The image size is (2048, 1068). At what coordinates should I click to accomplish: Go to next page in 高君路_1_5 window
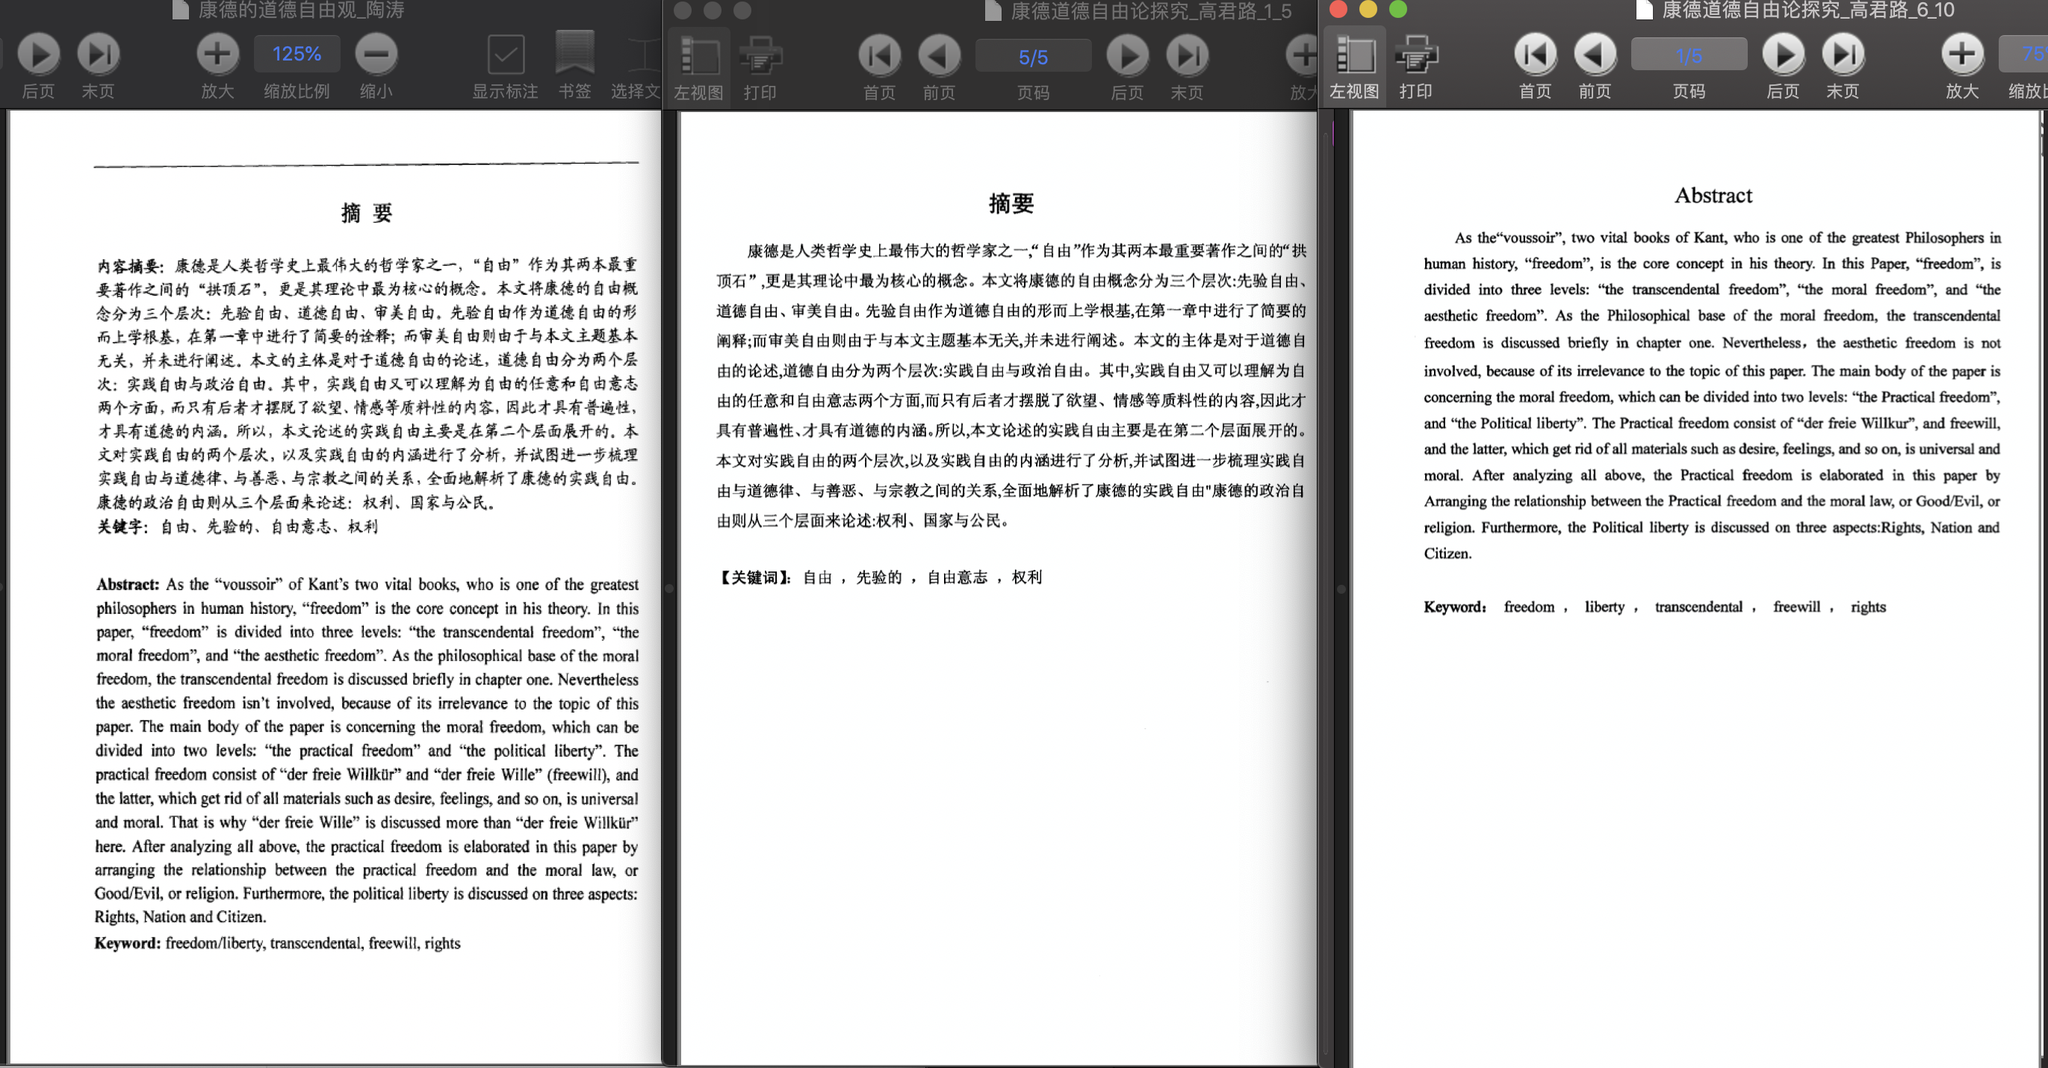[x=1127, y=56]
